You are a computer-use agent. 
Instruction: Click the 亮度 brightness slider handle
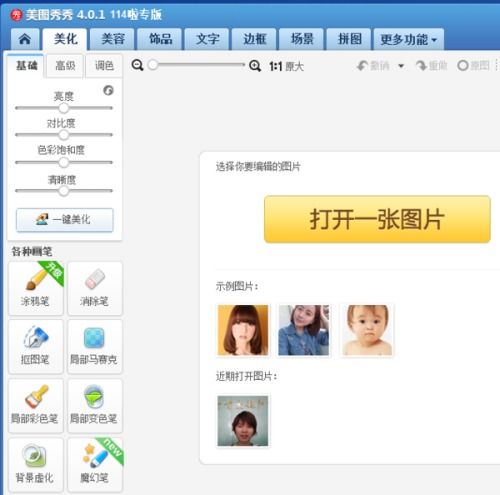(x=64, y=108)
